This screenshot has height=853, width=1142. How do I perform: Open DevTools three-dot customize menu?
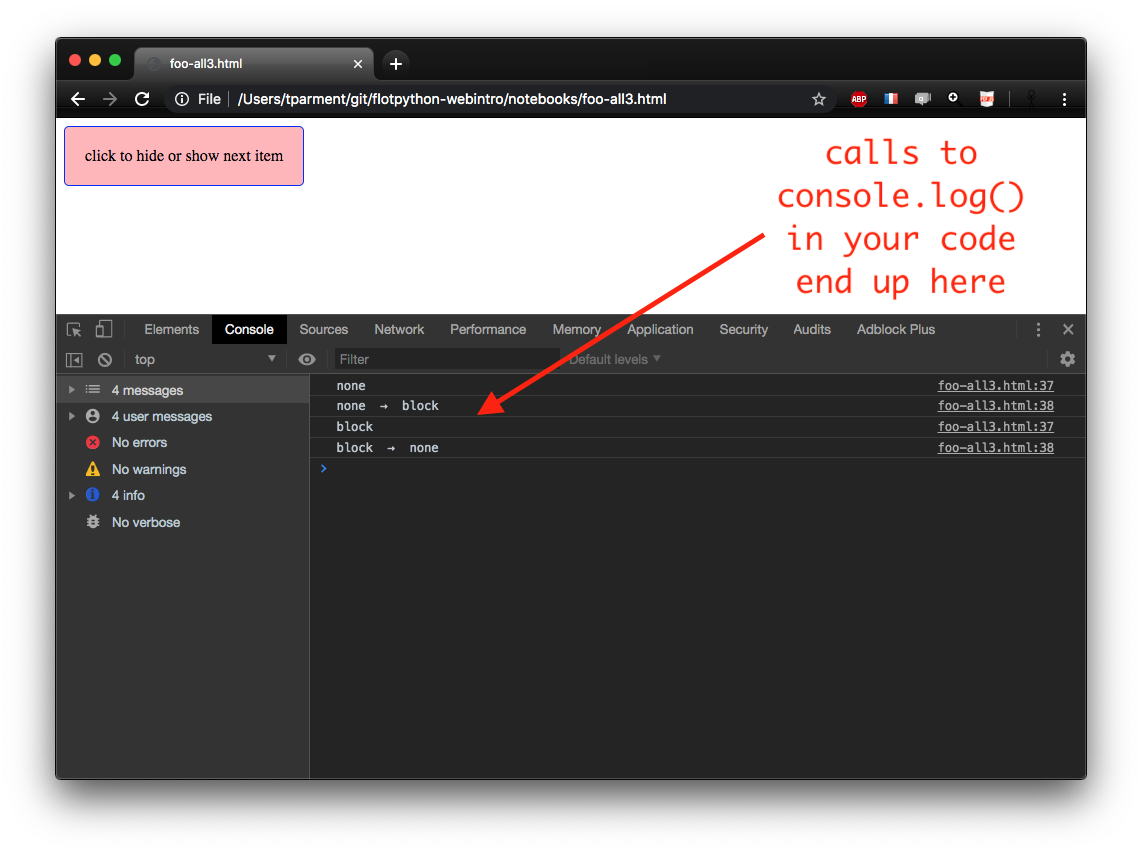1038,330
